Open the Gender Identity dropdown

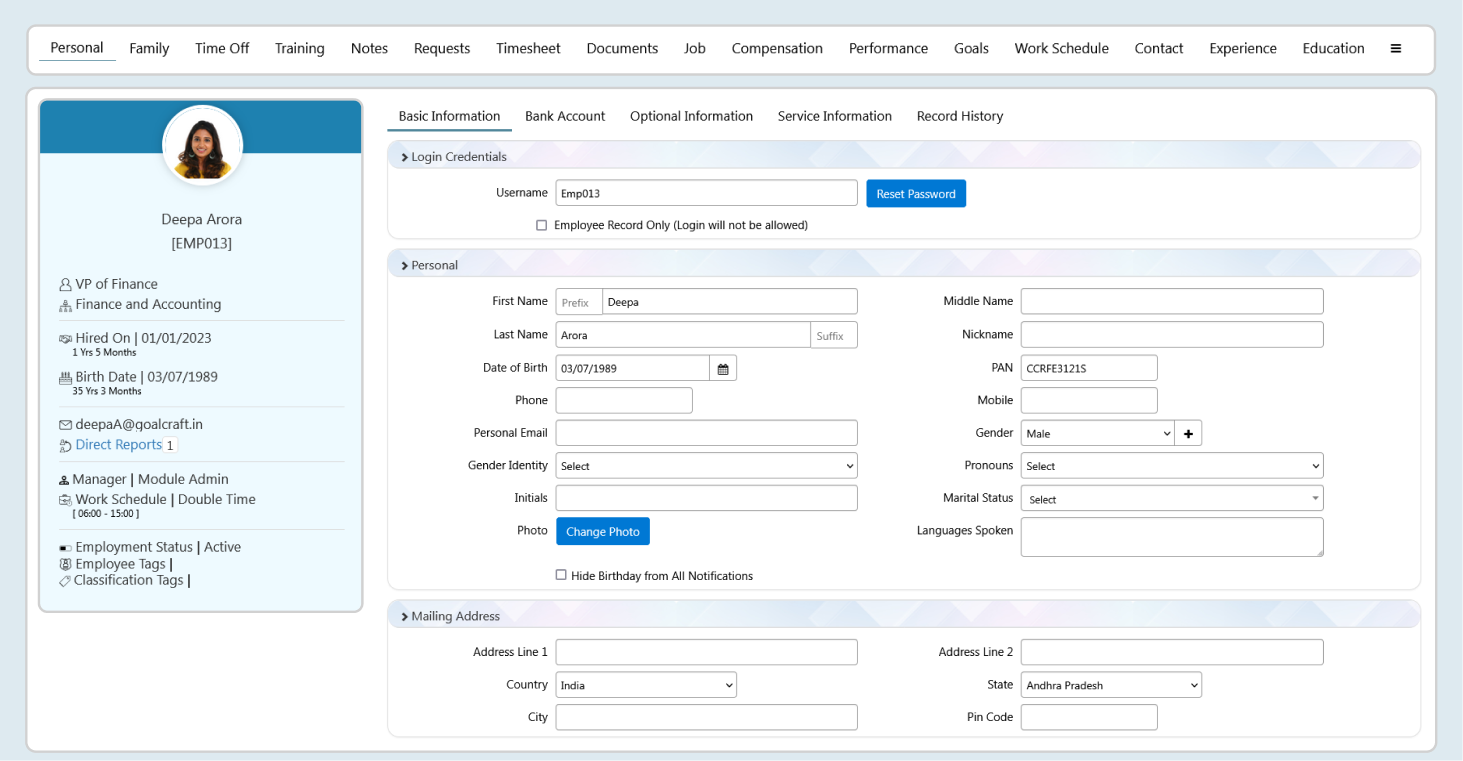706,466
